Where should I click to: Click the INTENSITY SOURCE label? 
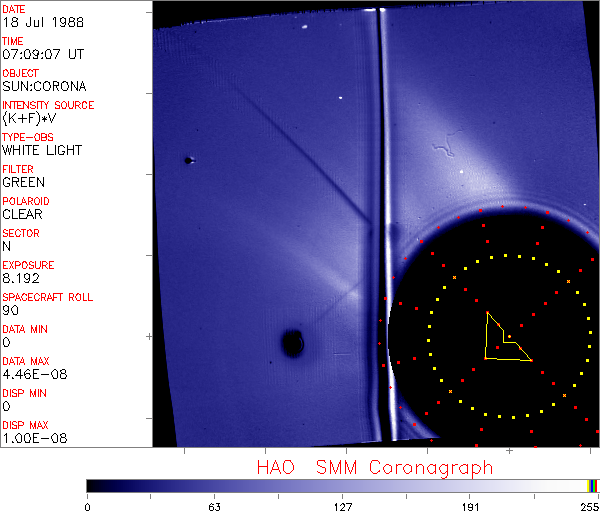48,105
